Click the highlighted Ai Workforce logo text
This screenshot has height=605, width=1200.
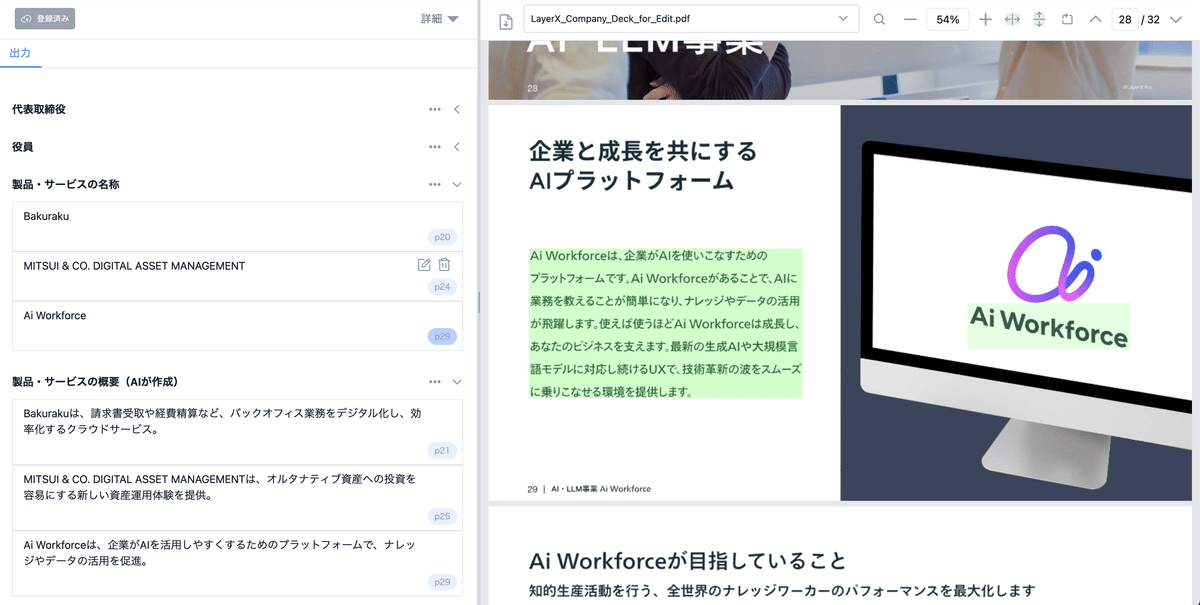coord(1048,326)
